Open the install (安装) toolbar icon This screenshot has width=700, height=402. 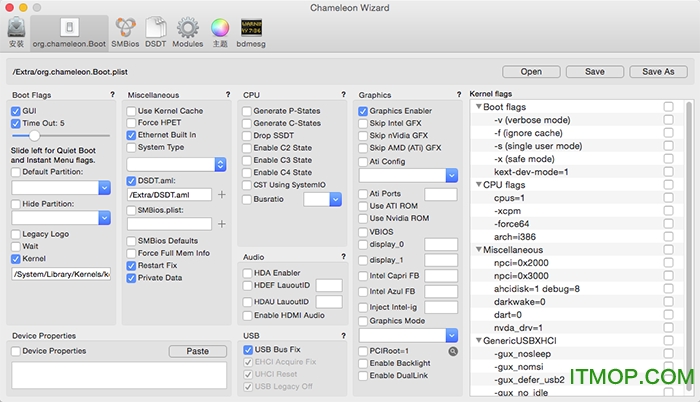coord(16,31)
